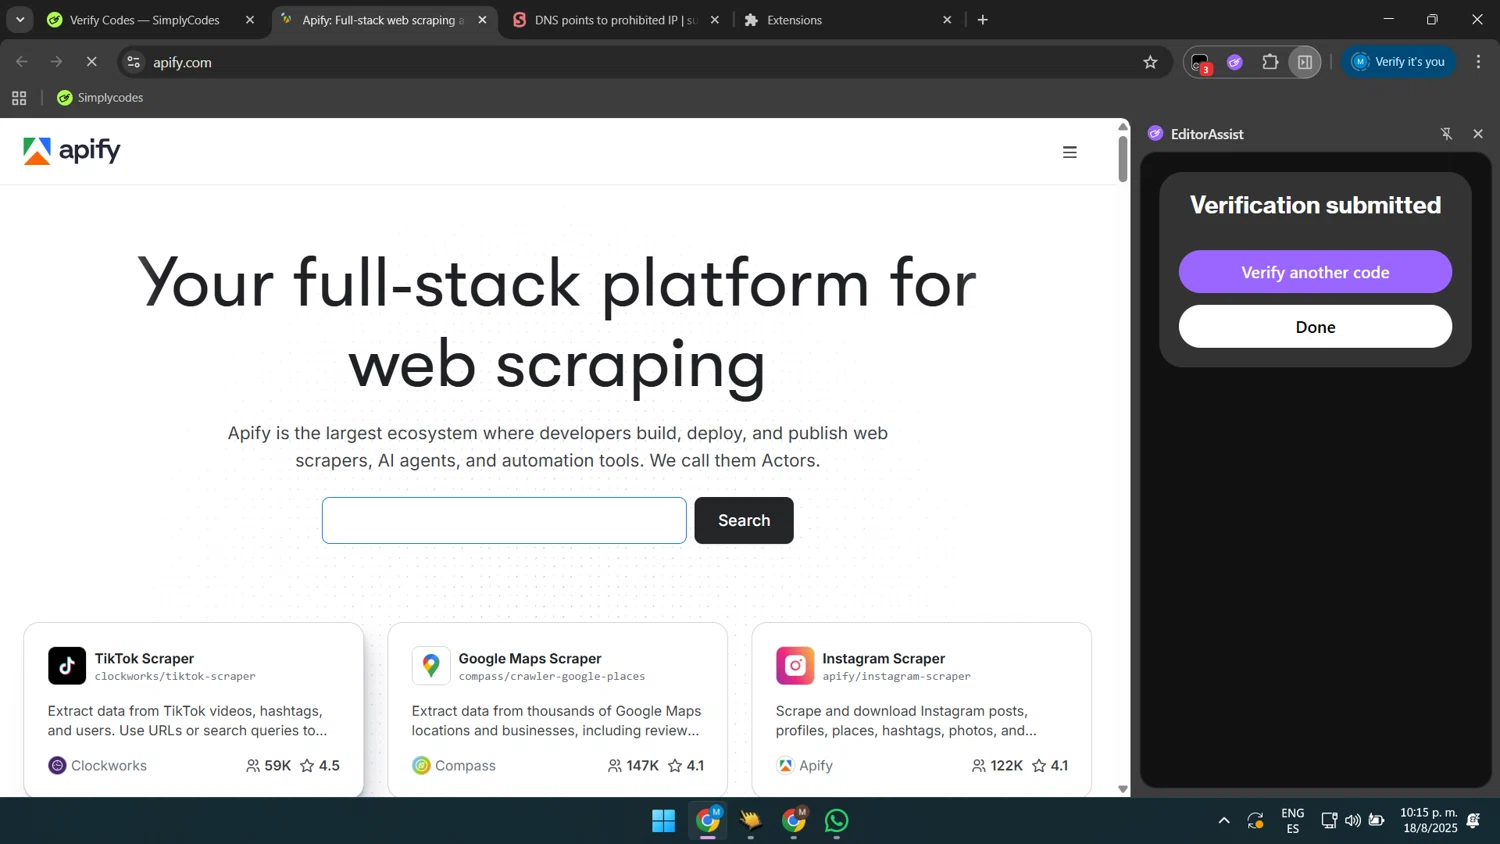Click the network display icon in system tray
Screen dimensions: 1500x844
point(1329,821)
